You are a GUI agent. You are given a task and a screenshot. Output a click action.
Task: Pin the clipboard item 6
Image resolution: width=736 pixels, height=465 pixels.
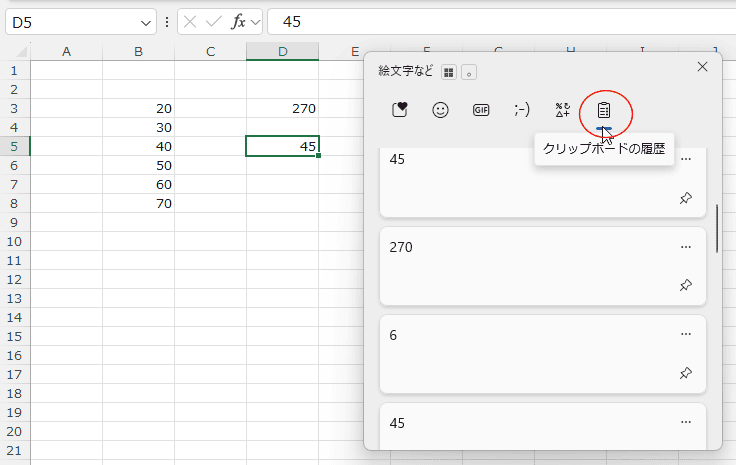point(685,373)
